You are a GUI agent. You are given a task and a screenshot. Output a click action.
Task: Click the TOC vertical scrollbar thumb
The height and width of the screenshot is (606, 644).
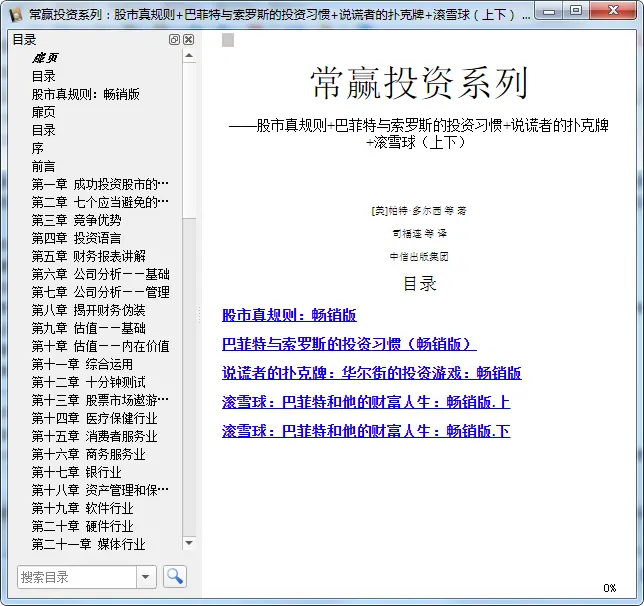(x=189, y=140)
